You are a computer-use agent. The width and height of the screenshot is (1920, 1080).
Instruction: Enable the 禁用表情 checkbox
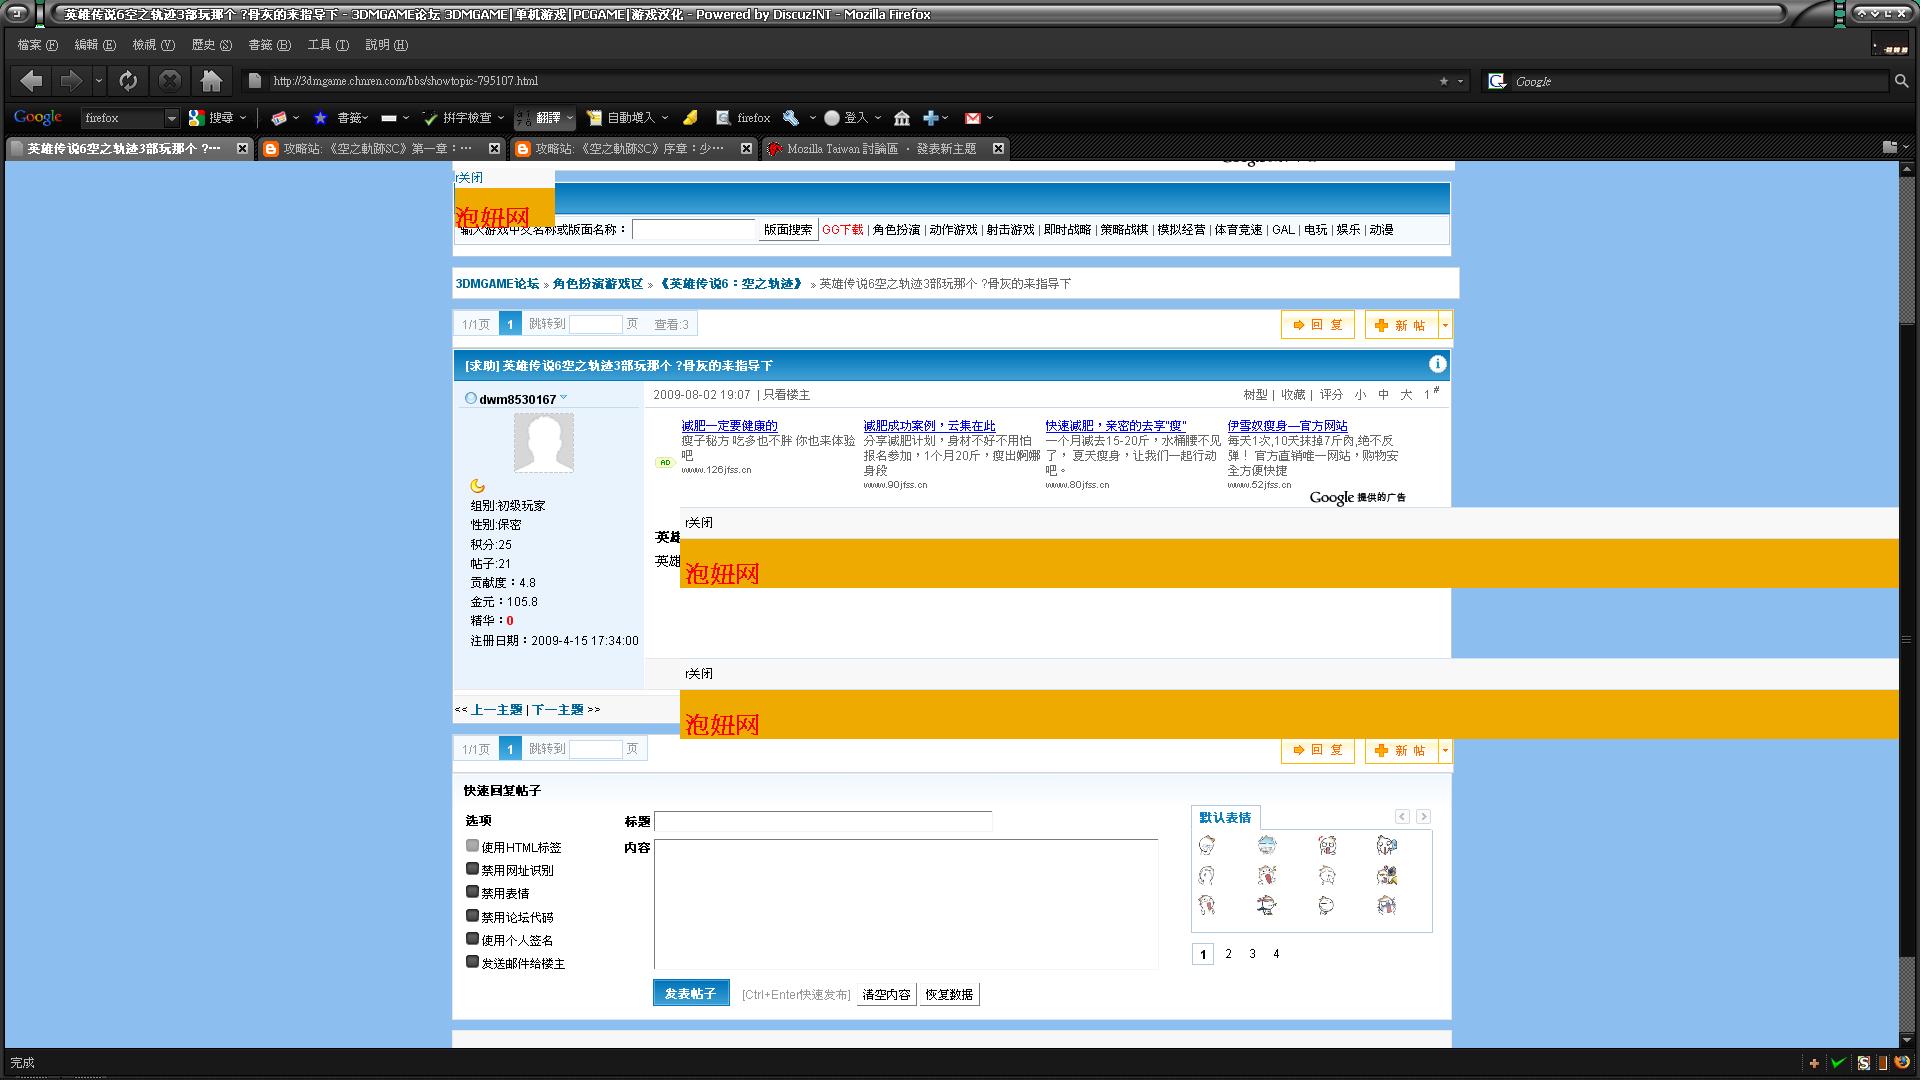point(472,892)
